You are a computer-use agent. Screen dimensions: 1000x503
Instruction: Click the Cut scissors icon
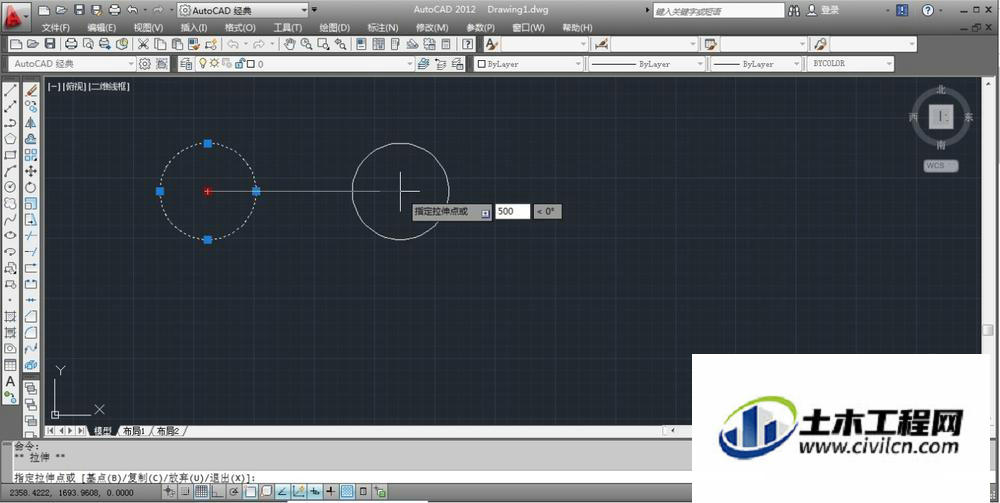pos(143,44)
